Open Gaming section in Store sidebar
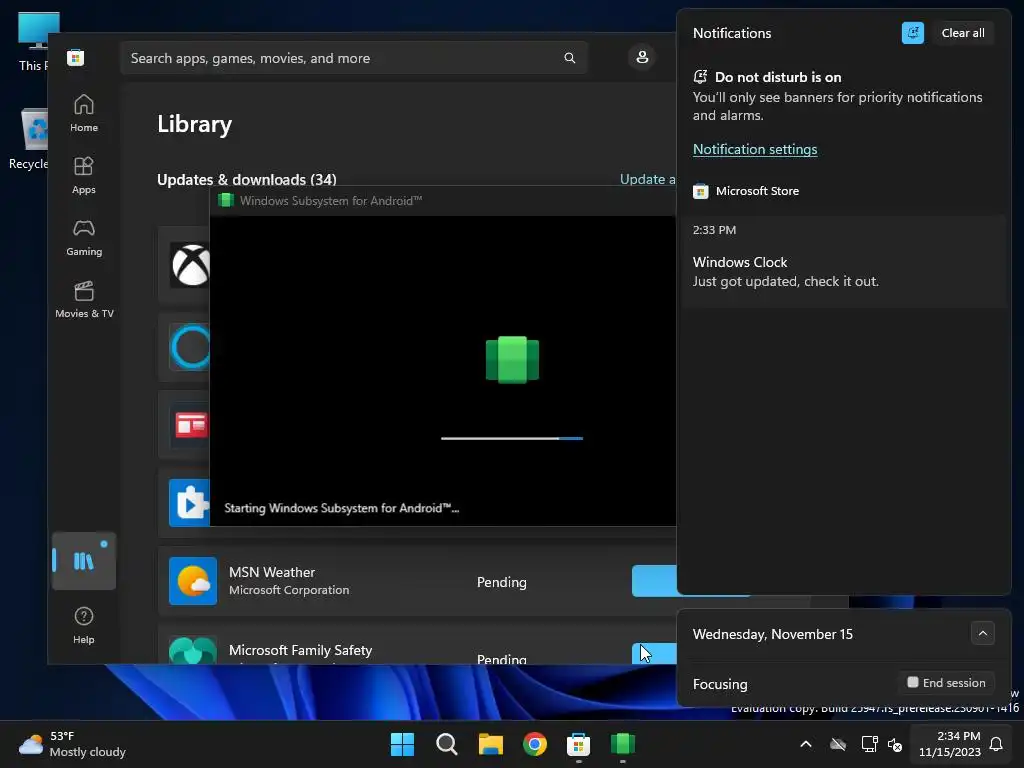Viewport: 1024px width, 768px height. pyautogui.click(x=84, y=237)
